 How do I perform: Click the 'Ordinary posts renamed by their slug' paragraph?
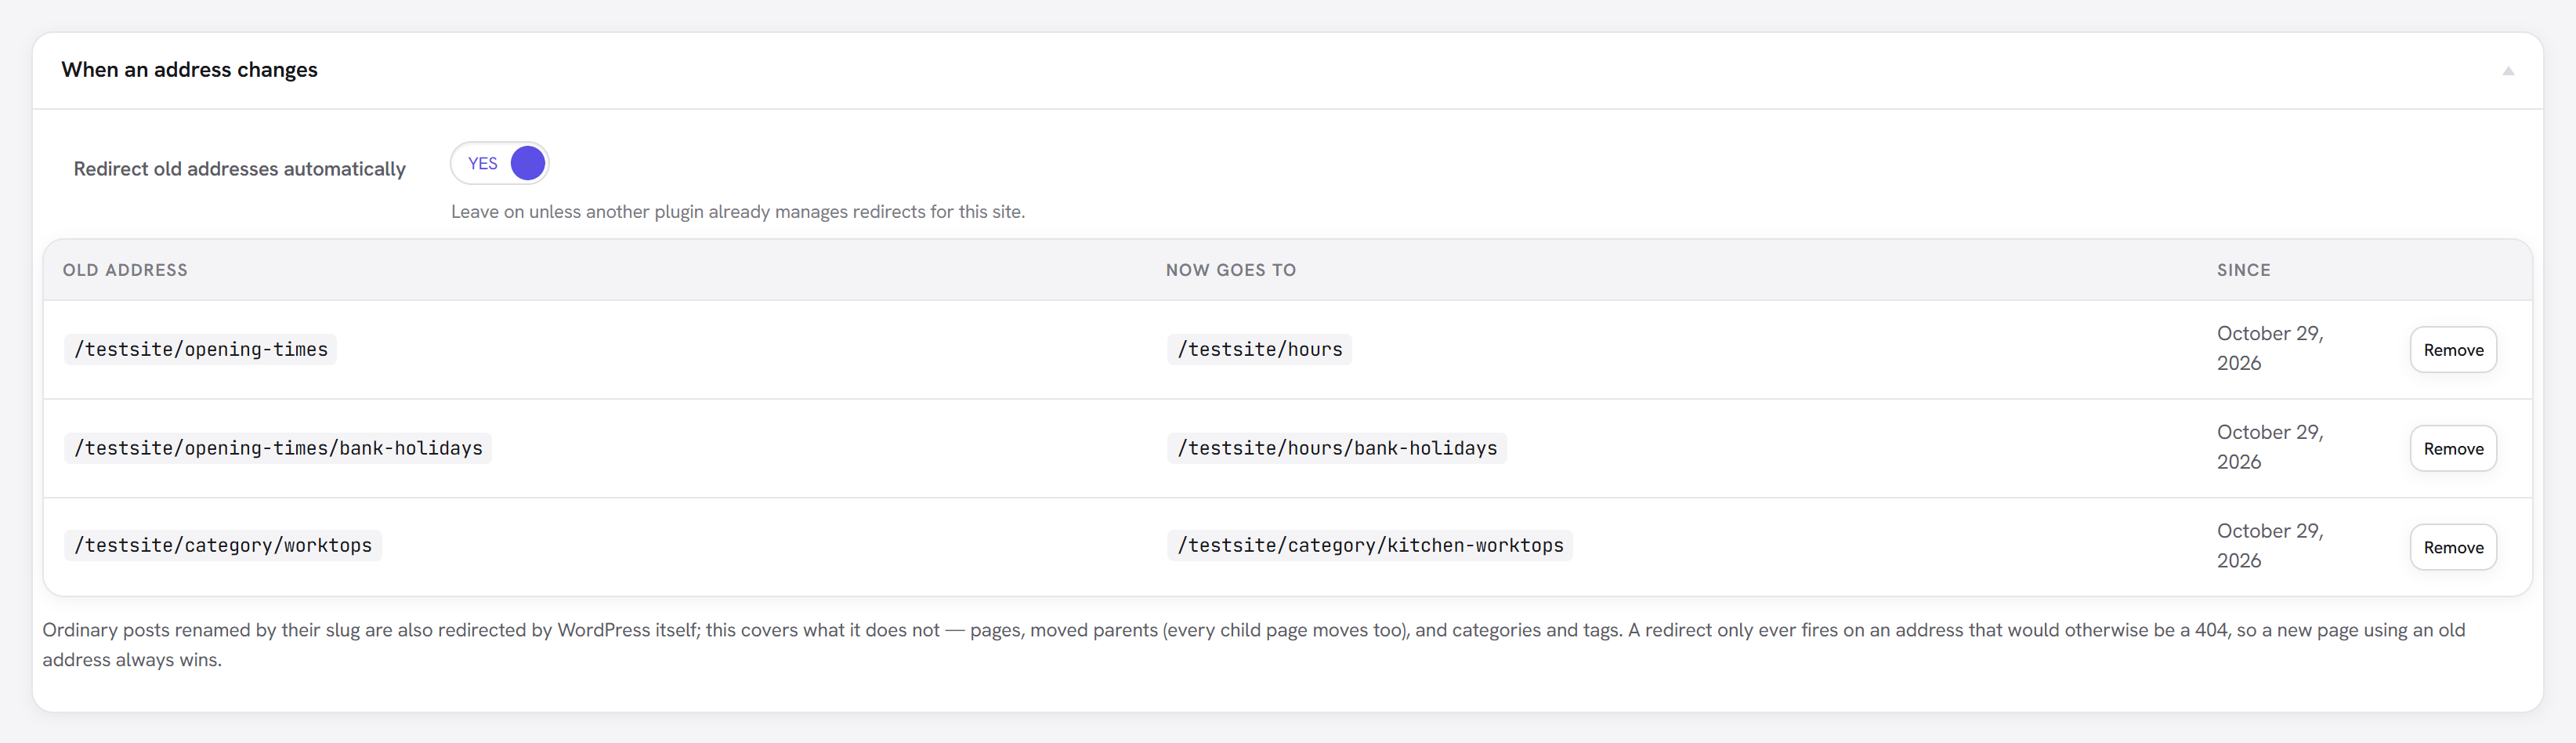tap(1254, 645)
